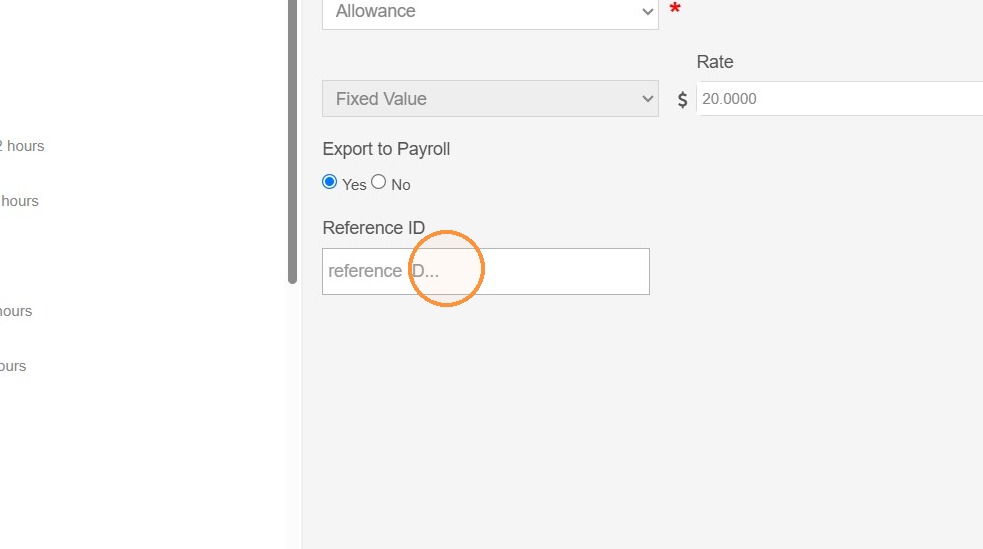Screen dimensions: 983x549
Task: Click the left panel's vertical scrollbar
Action: (292, 142)
